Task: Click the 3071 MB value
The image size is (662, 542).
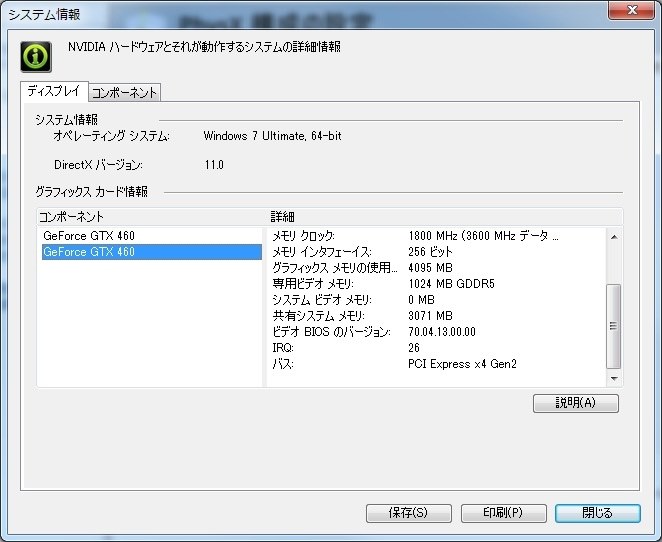Action: click(430, 316)
